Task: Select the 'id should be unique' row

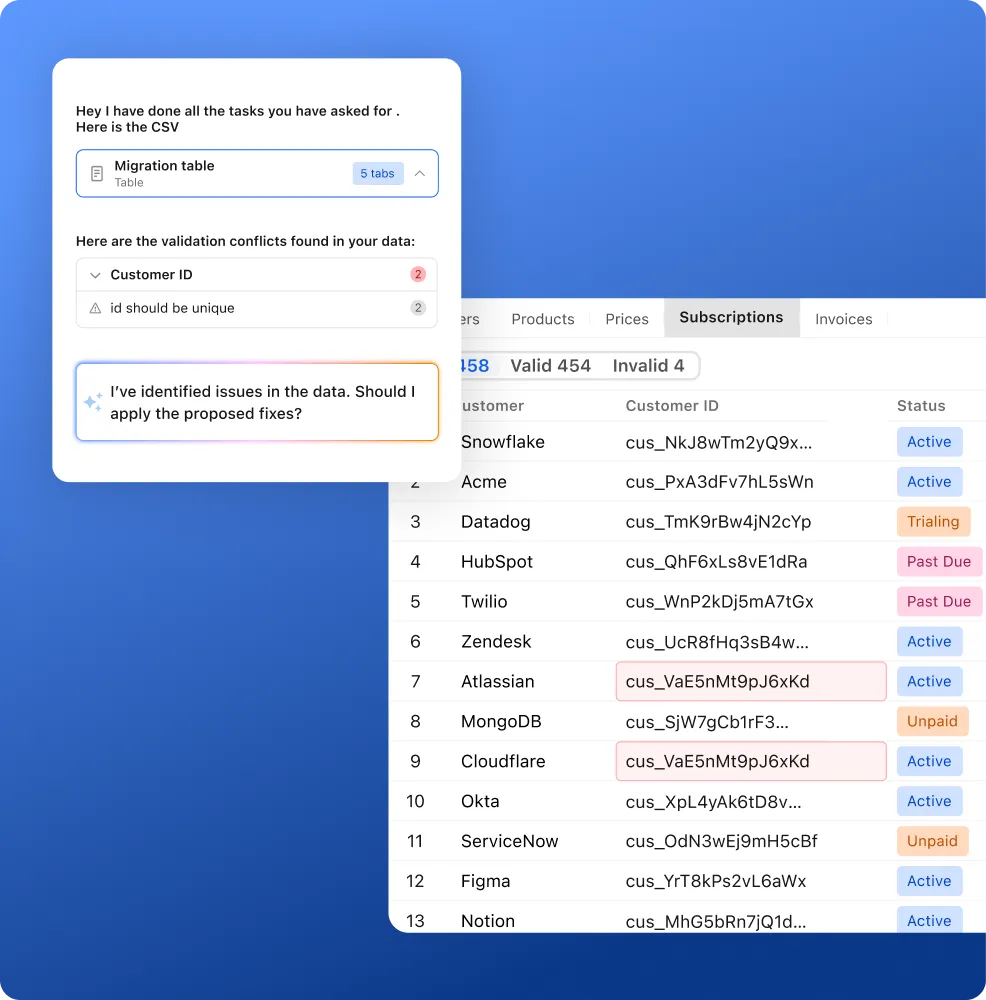Action: click(256, 309)
